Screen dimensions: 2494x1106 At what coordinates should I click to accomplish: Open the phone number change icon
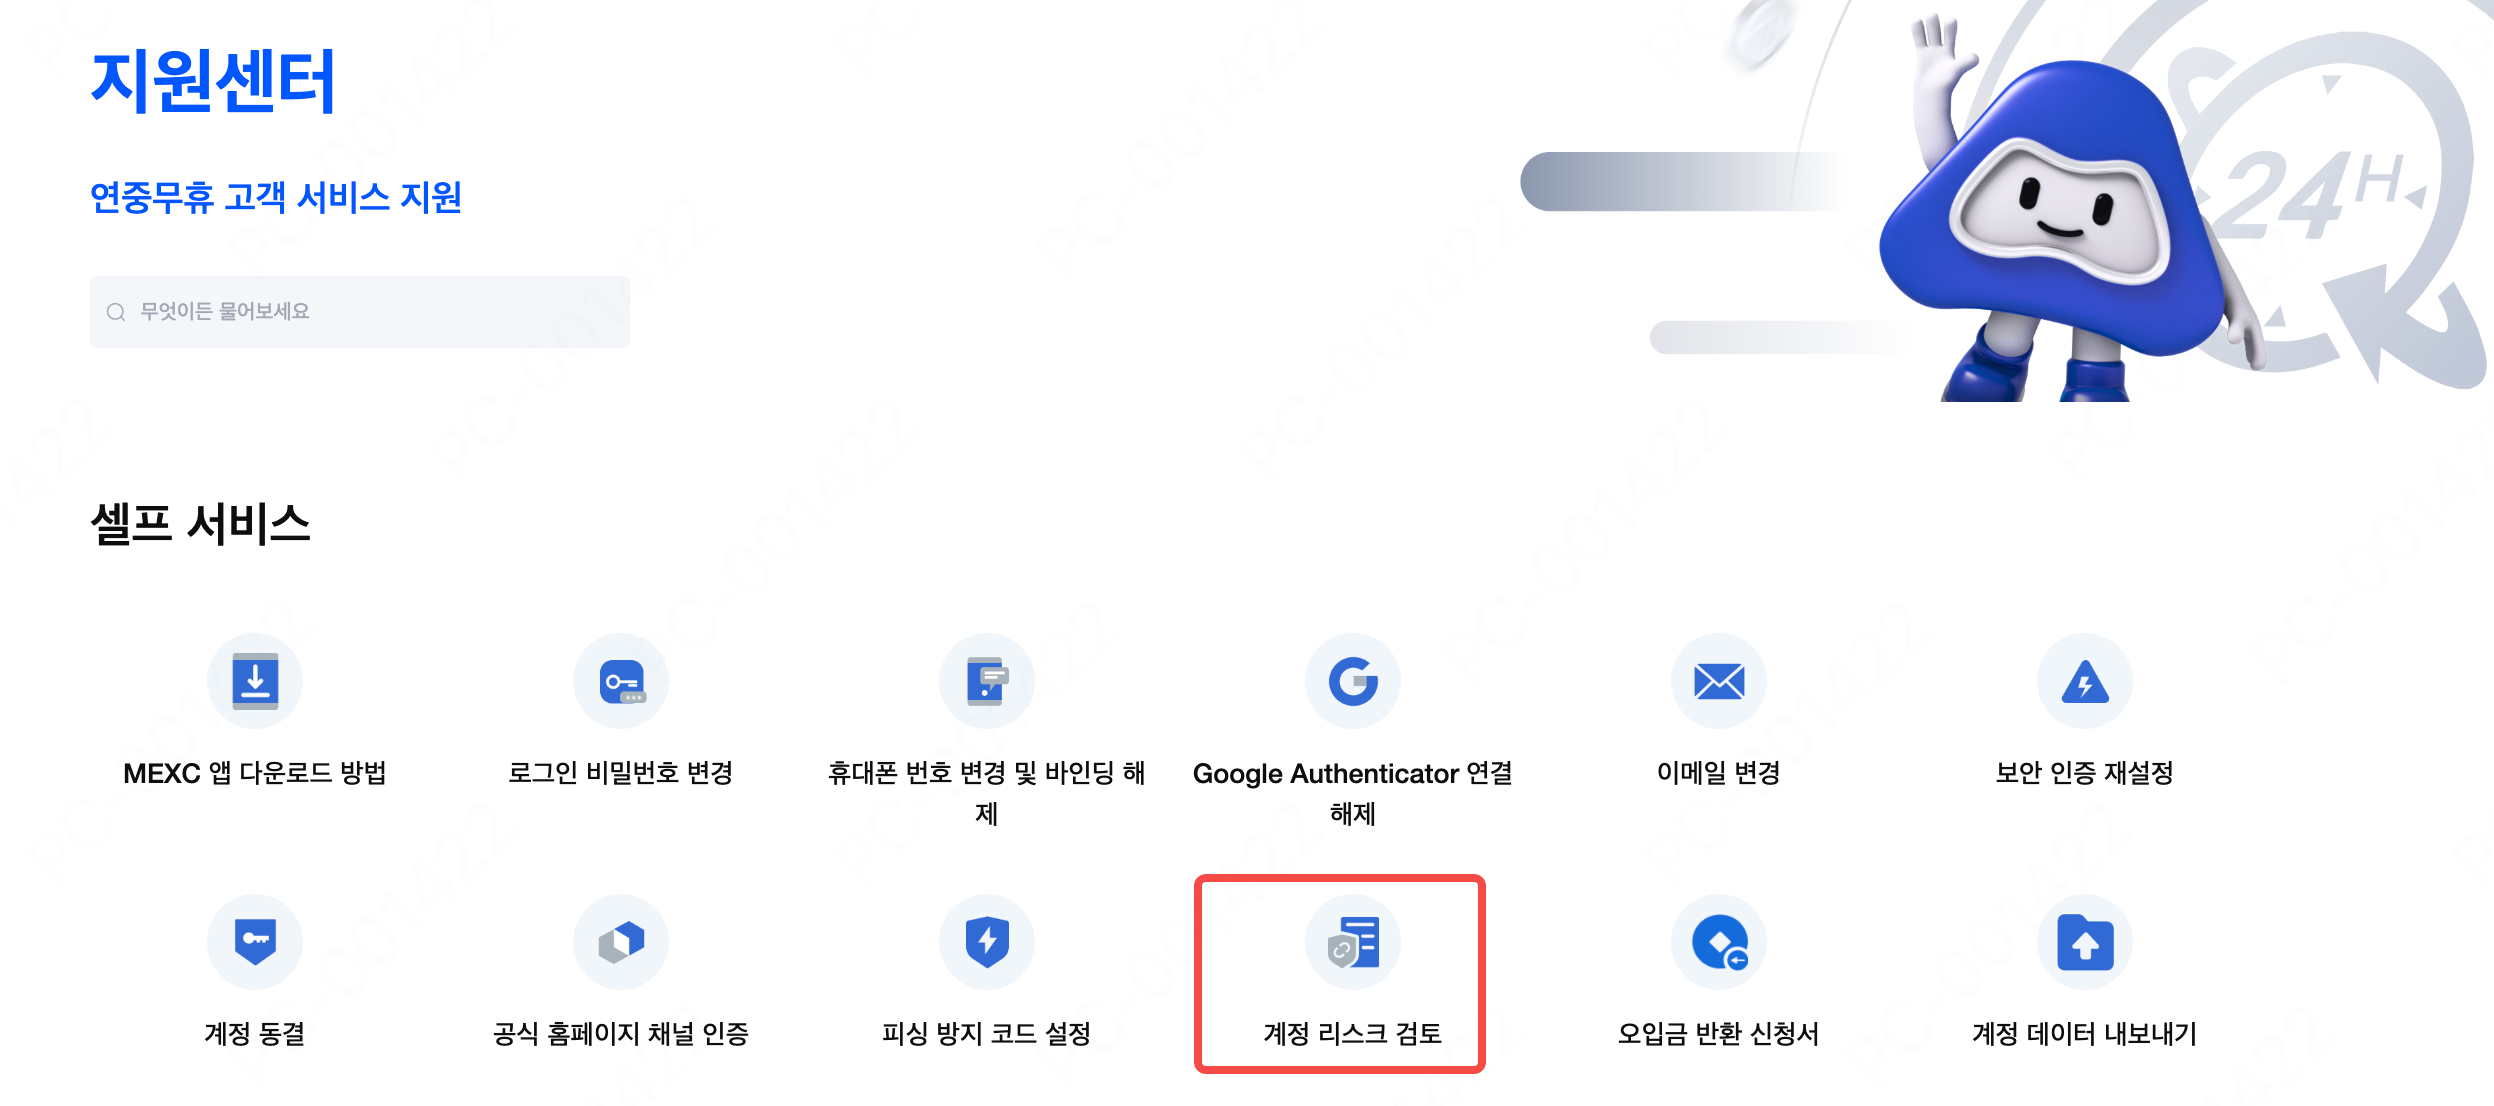987,681
